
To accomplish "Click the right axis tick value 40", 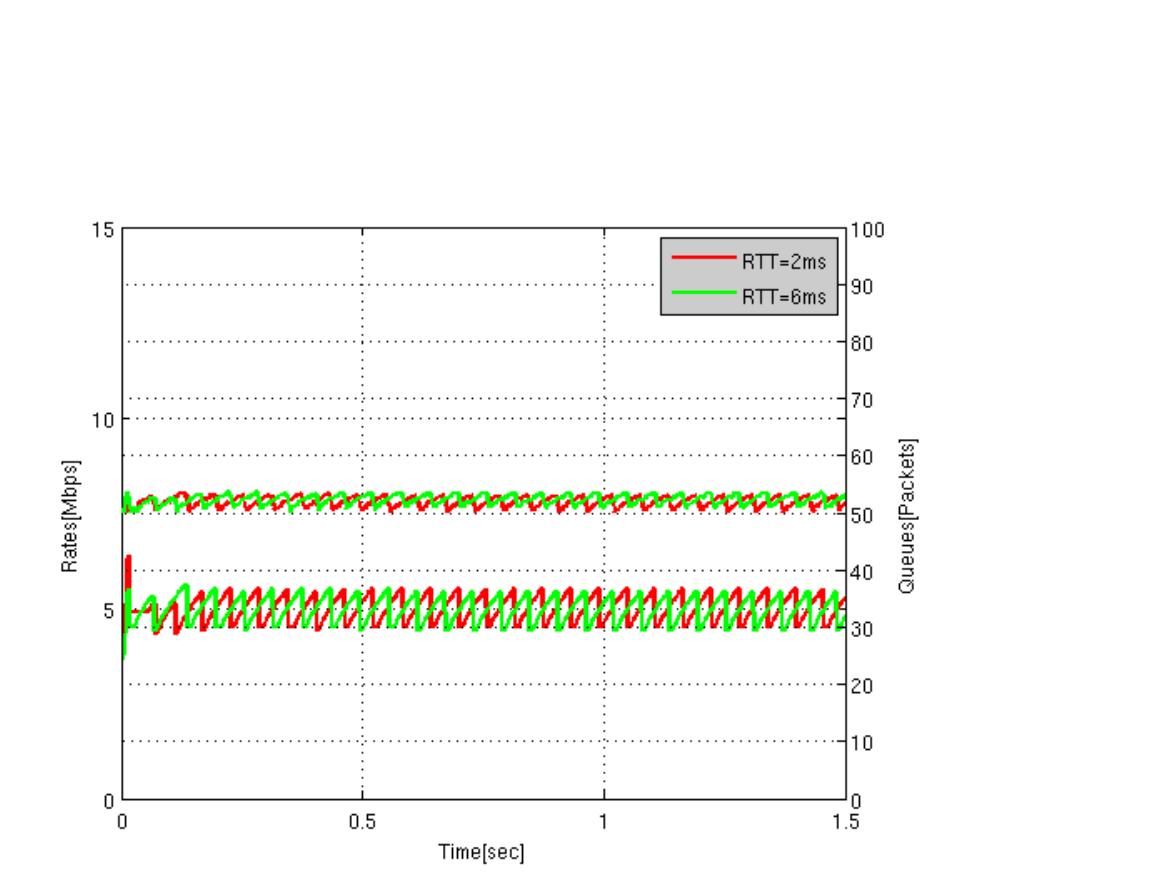I will [x=862, y=572].
